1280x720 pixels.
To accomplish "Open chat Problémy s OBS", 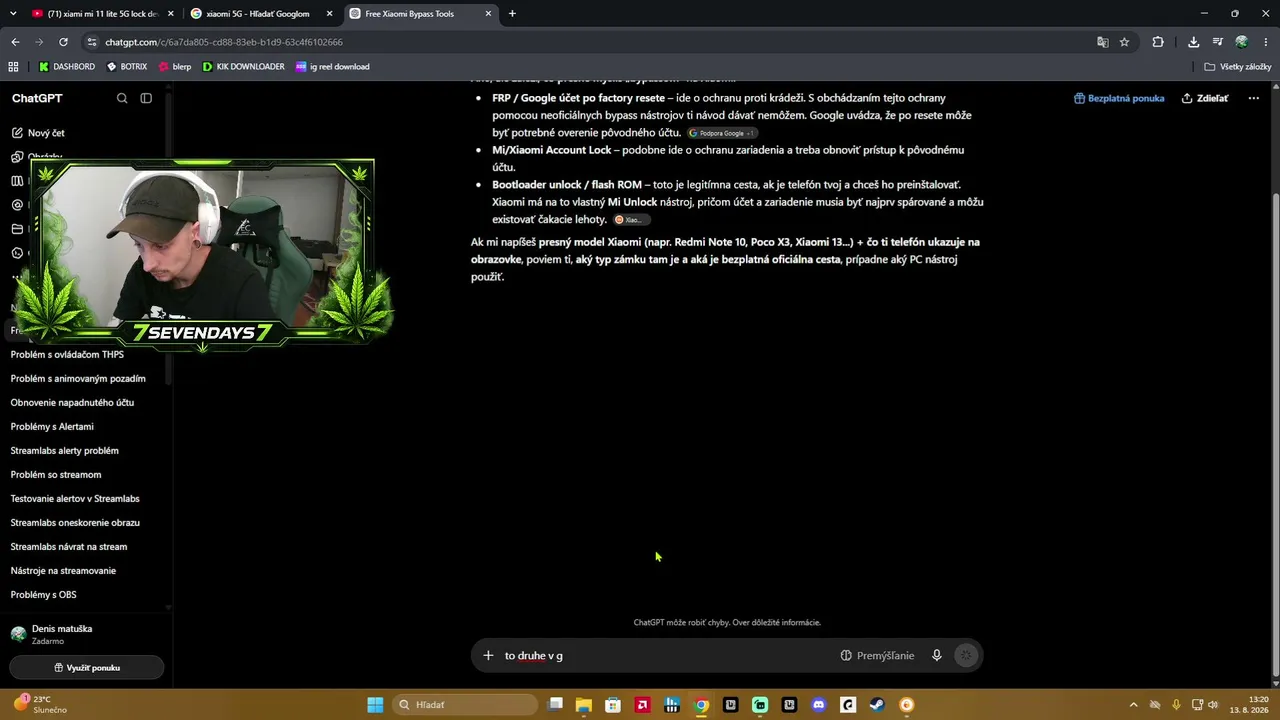I will tap(43, 595).
